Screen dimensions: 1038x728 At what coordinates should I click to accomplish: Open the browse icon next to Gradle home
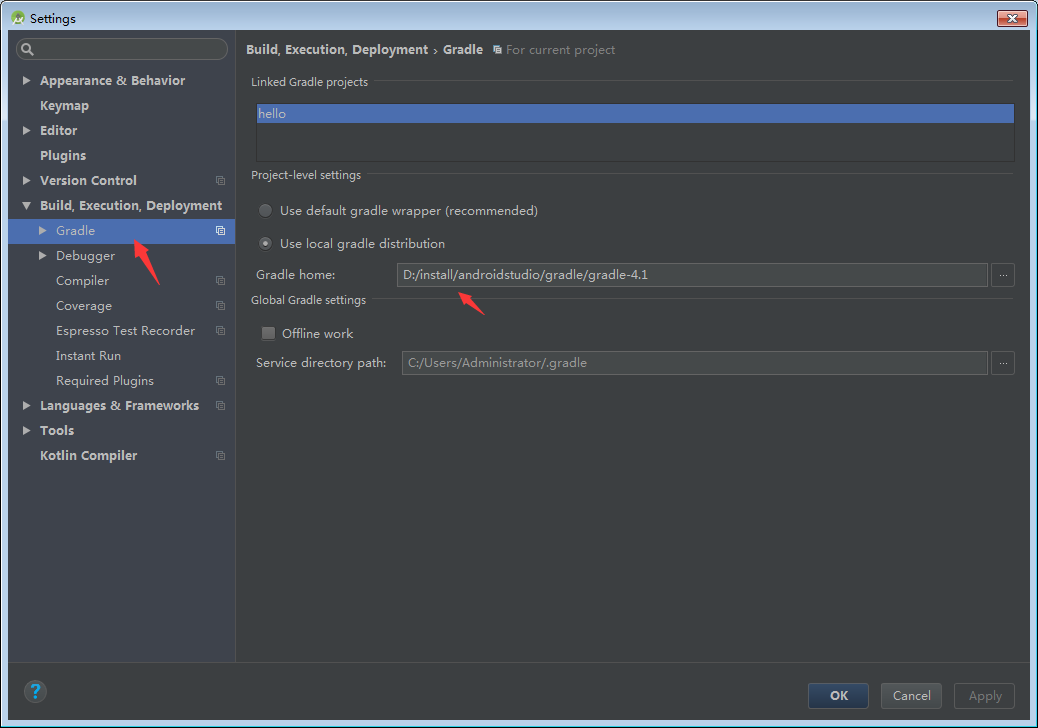tap(1003, 274)
